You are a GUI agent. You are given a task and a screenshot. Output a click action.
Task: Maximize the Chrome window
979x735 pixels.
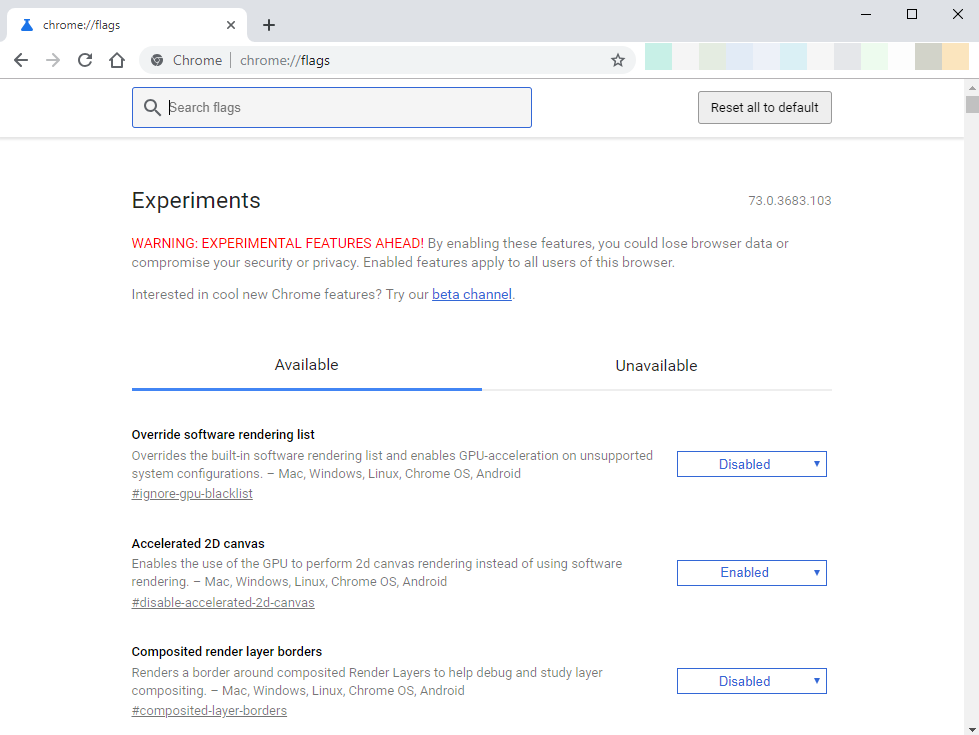(912, 14)
